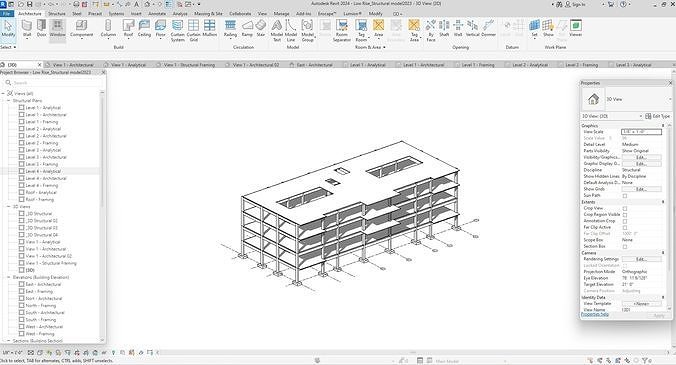Toggle the Far Clip Active checkbox
676x365 pixels.
625,228
